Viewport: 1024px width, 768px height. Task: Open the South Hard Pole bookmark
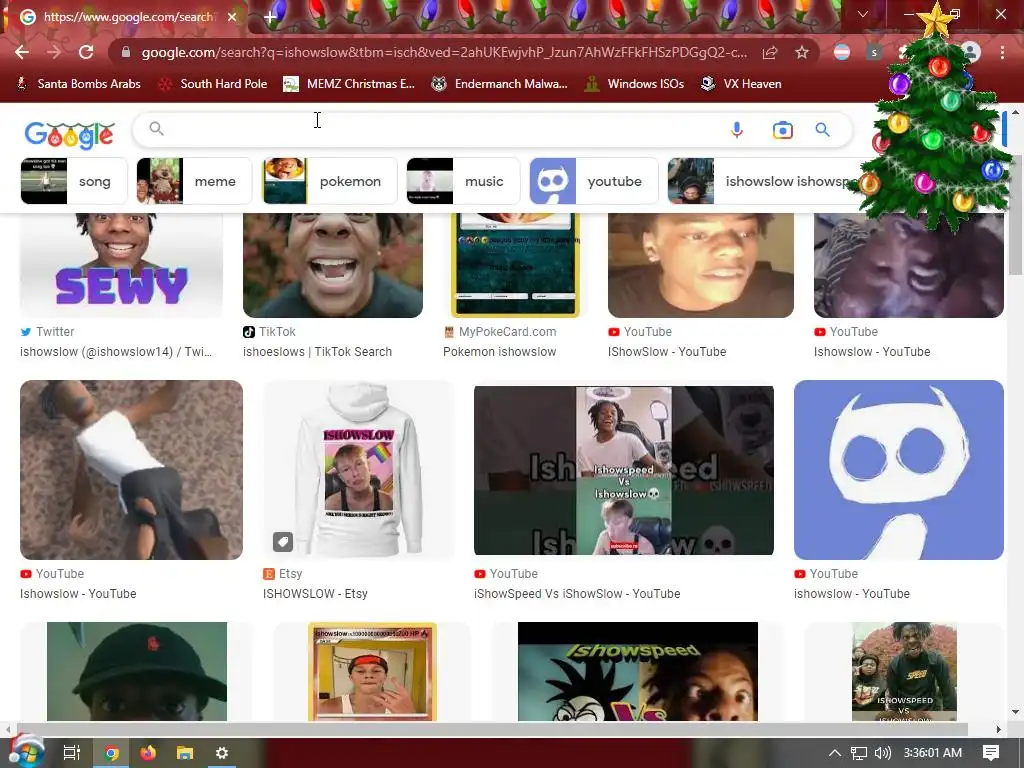tap(214, 84)
